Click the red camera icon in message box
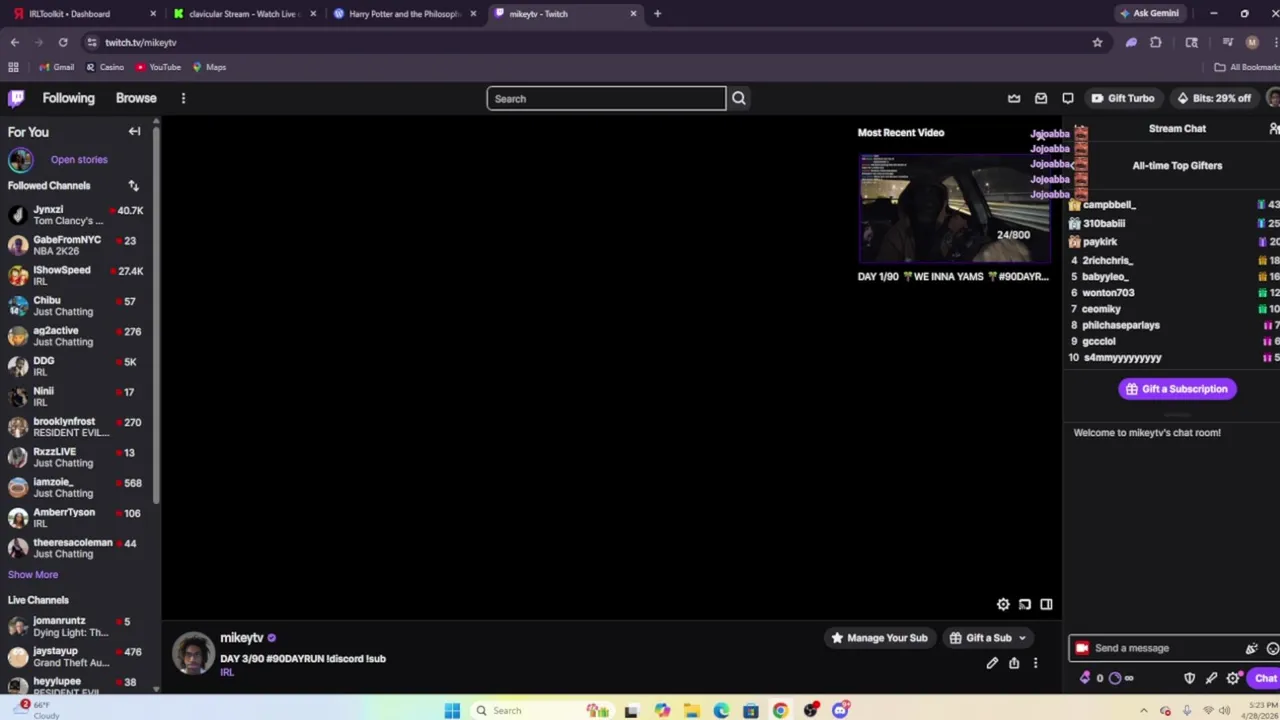 point(1081,648)
